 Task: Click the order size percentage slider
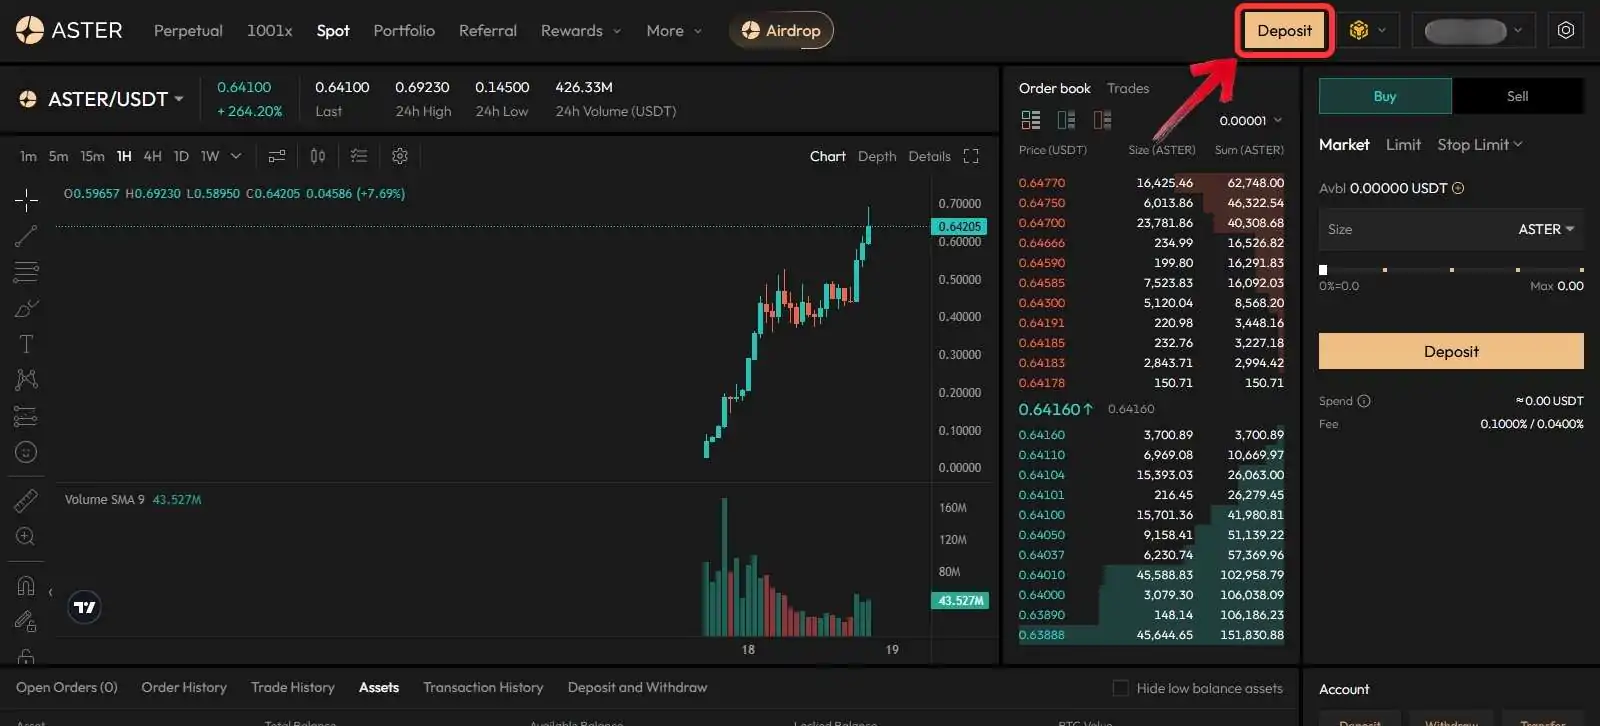click(x=1452, y=270)
